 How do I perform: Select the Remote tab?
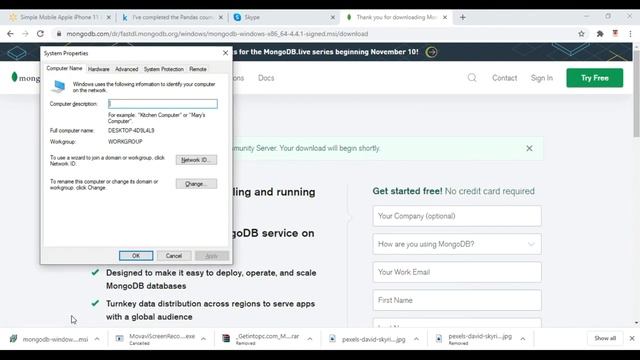tap(198, 69)
